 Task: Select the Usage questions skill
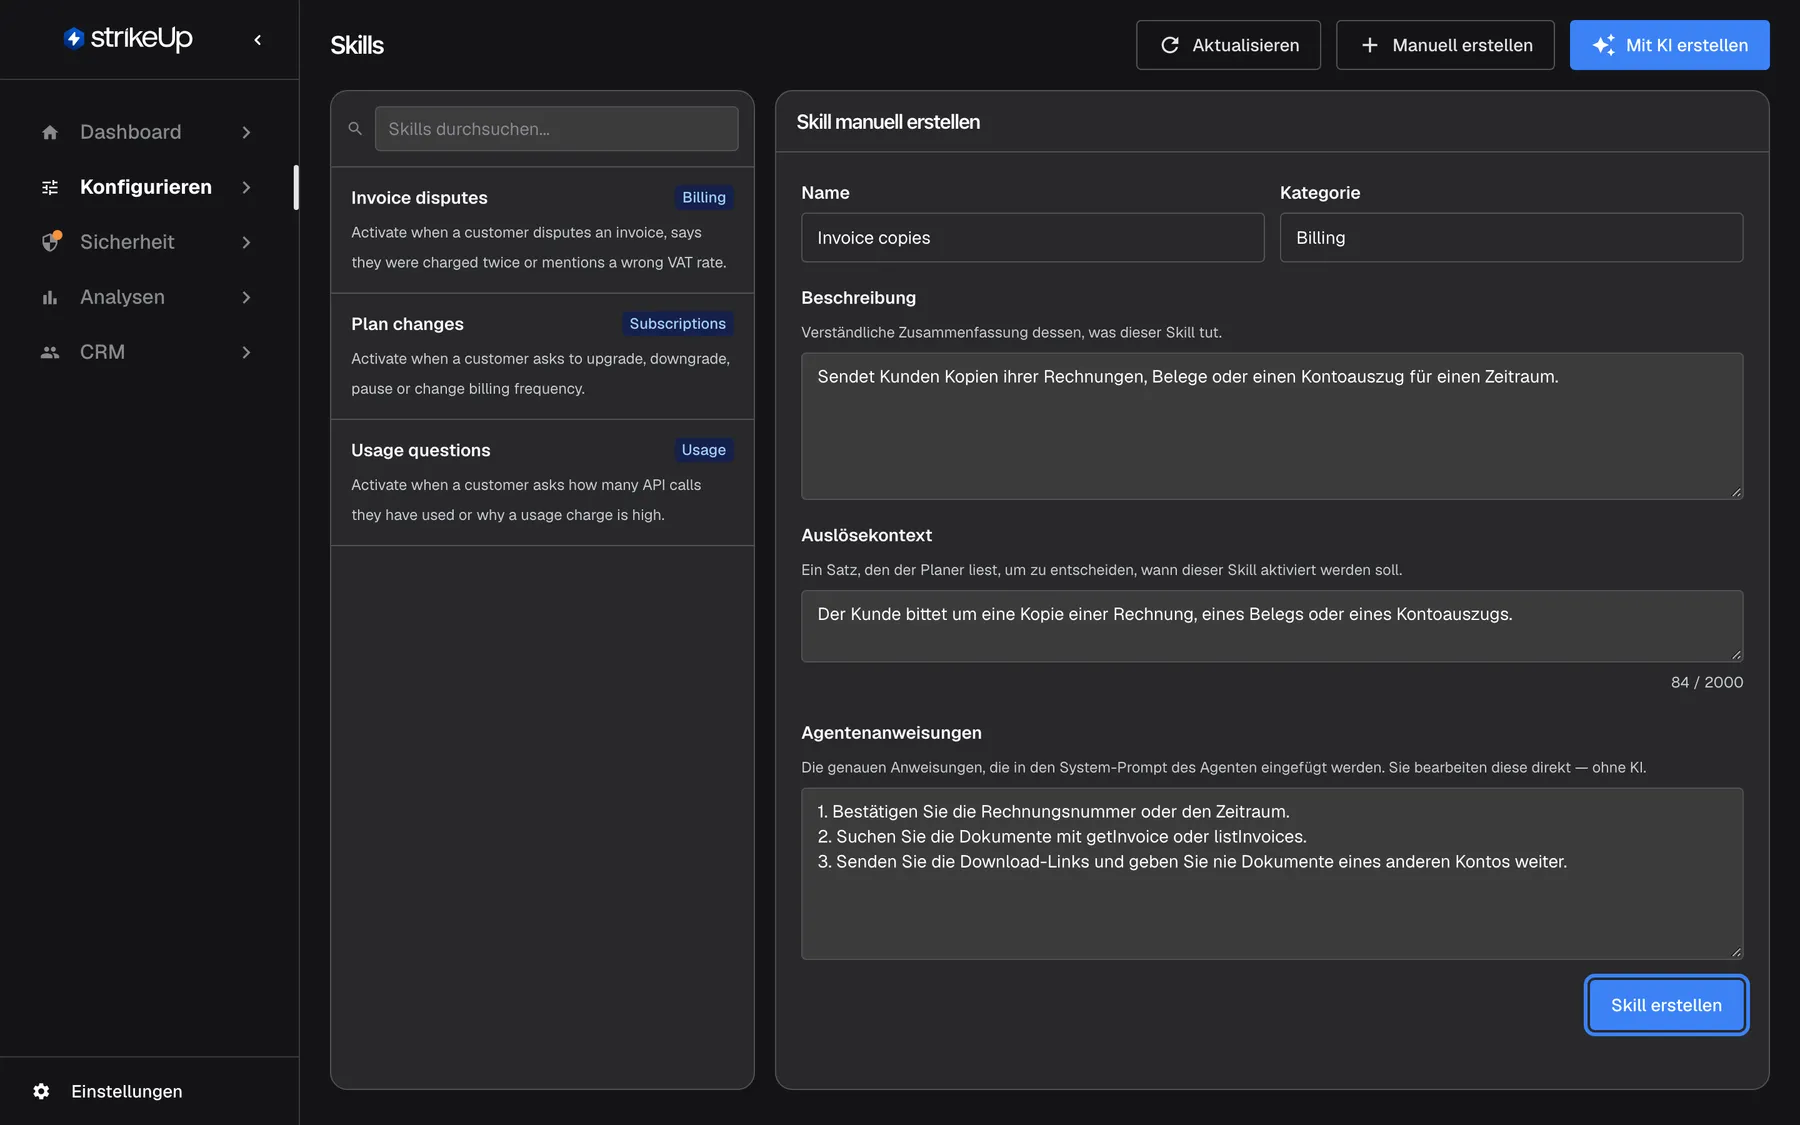pos(542,482)
